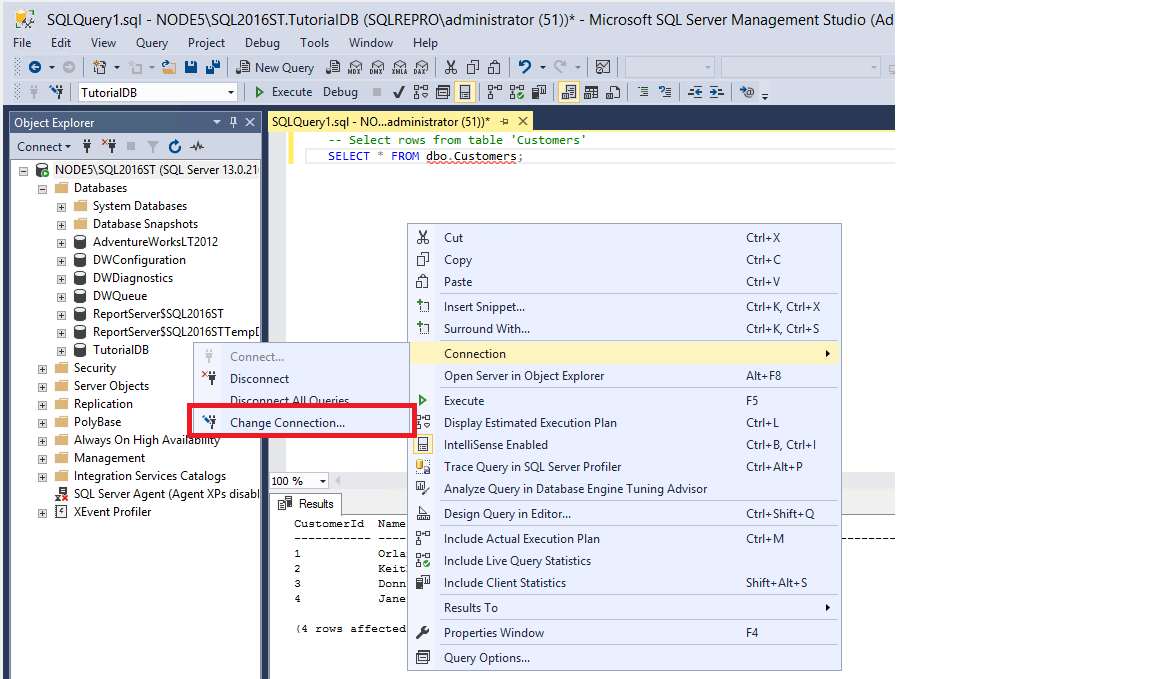
Task: Open the Activity Monitor icon in Object Explorer
Action: (x=197, y=146)
